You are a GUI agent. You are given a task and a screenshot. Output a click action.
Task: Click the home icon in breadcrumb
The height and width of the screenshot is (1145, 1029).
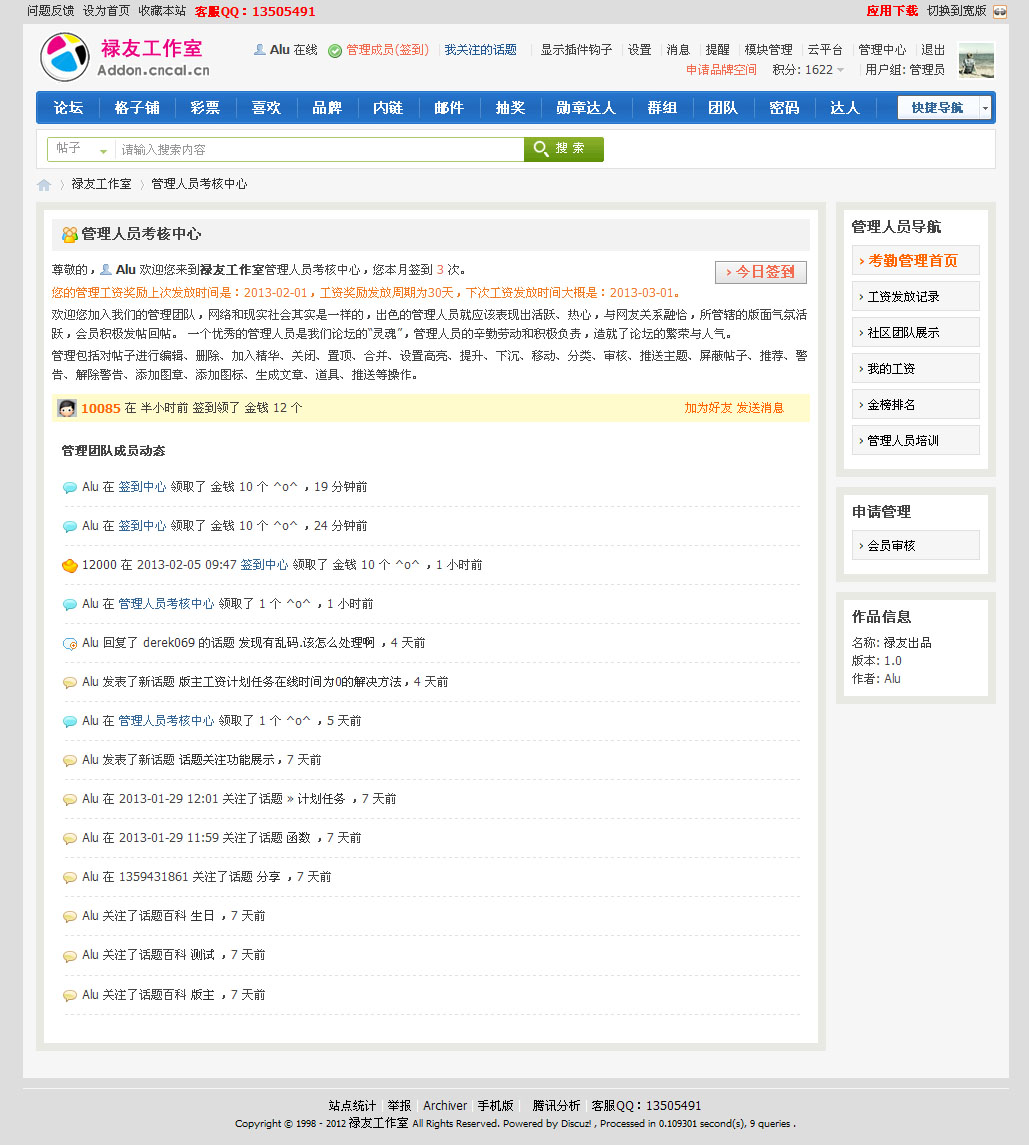[44, 185]
